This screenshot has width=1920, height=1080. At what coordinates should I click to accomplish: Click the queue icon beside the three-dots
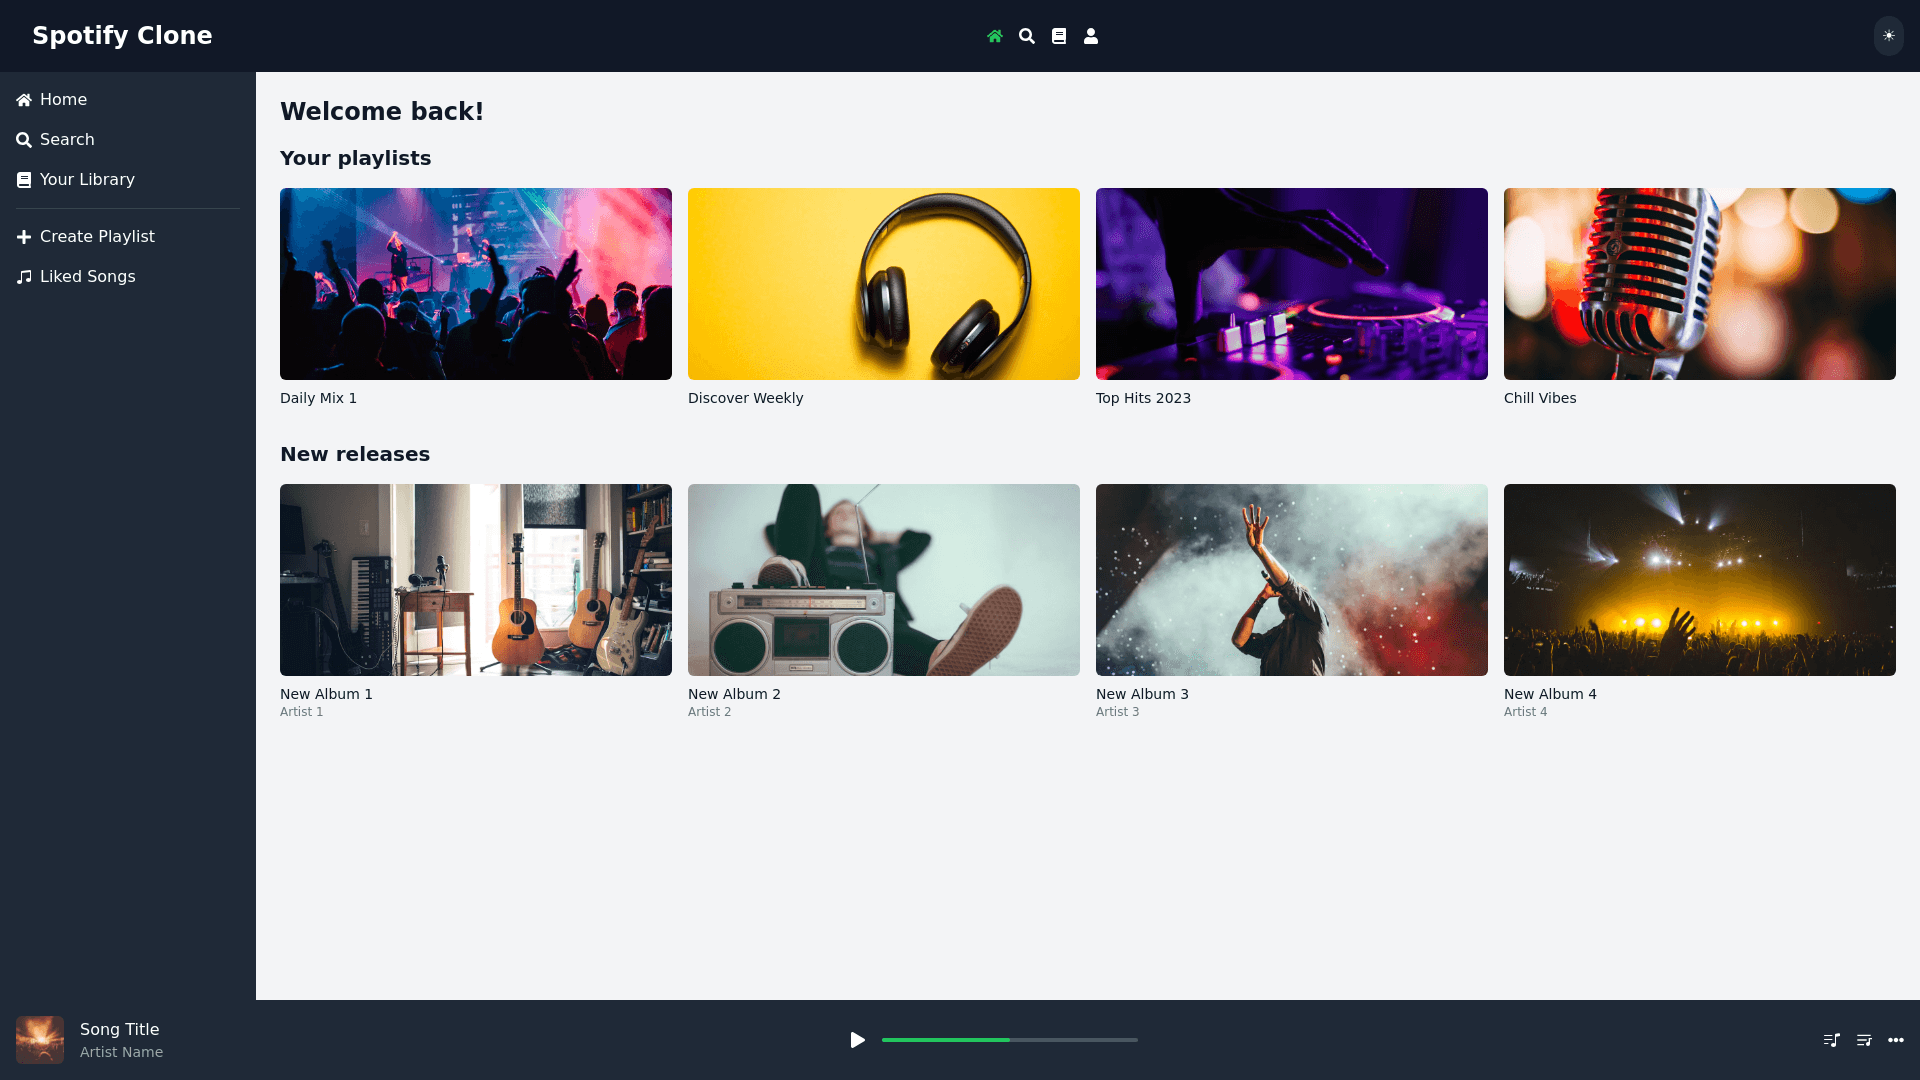pyautogui.click(x=1863, y=1040)
